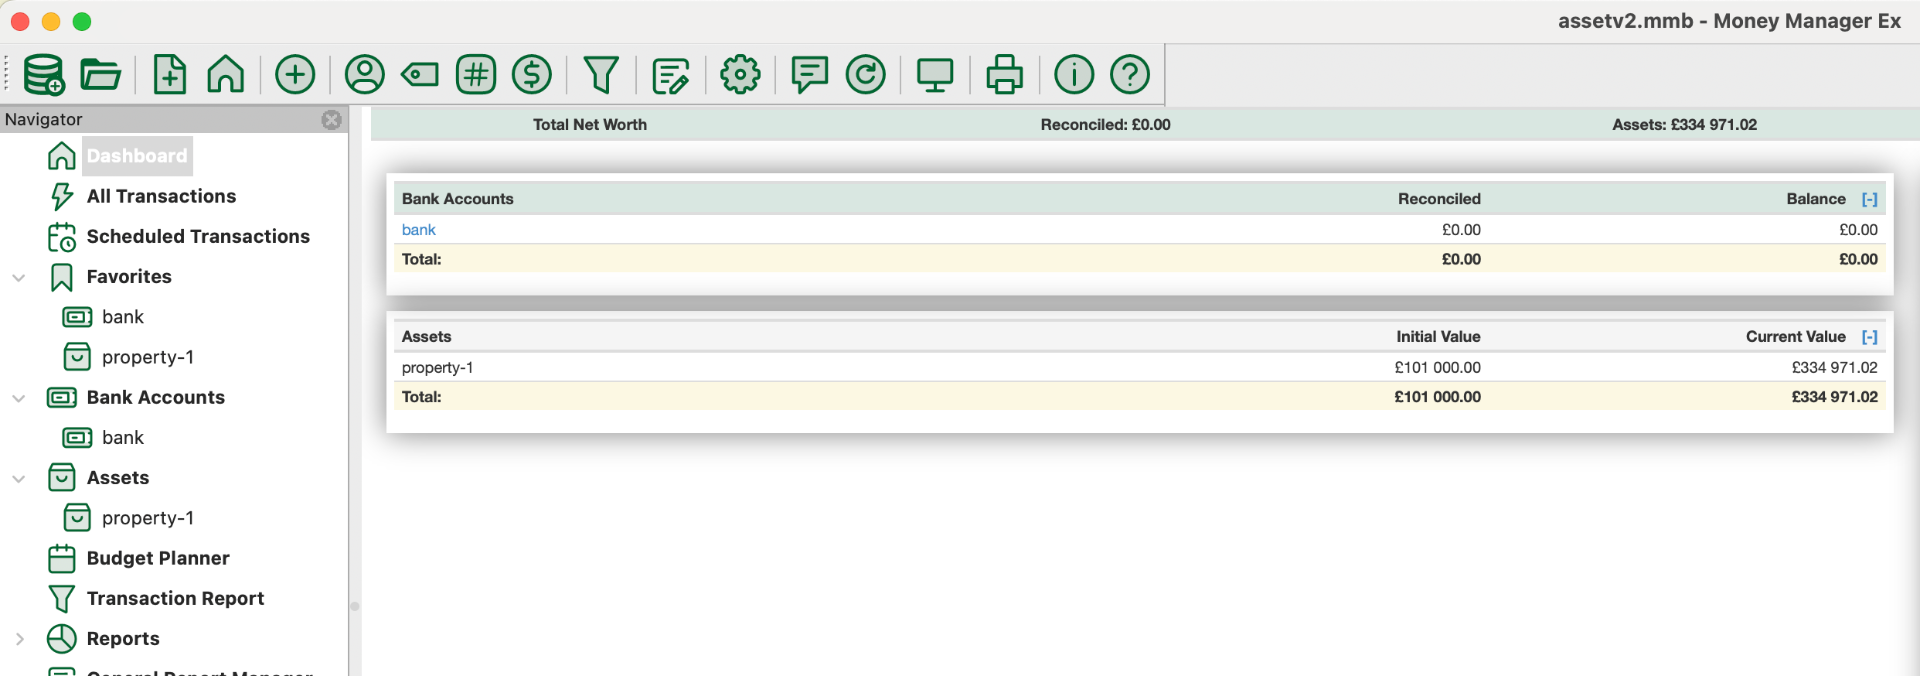
Task: Open the Category hash icon
Action: coord(476,74)
